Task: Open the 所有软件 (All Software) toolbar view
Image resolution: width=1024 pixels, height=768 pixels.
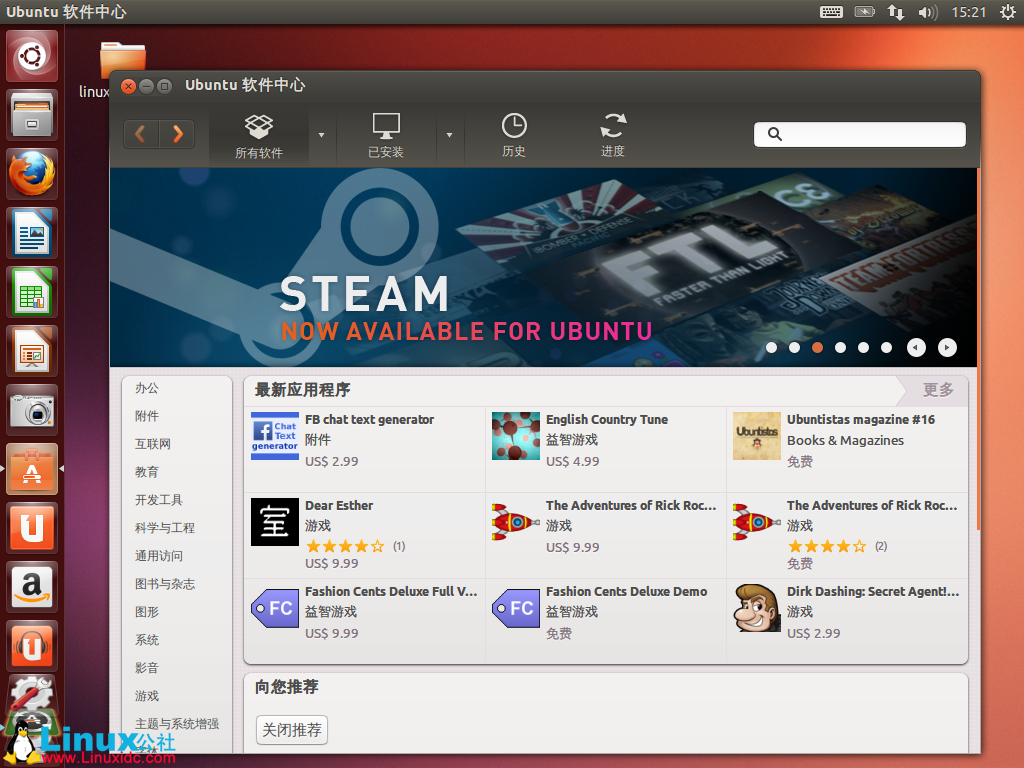Action: click(258, 135)
